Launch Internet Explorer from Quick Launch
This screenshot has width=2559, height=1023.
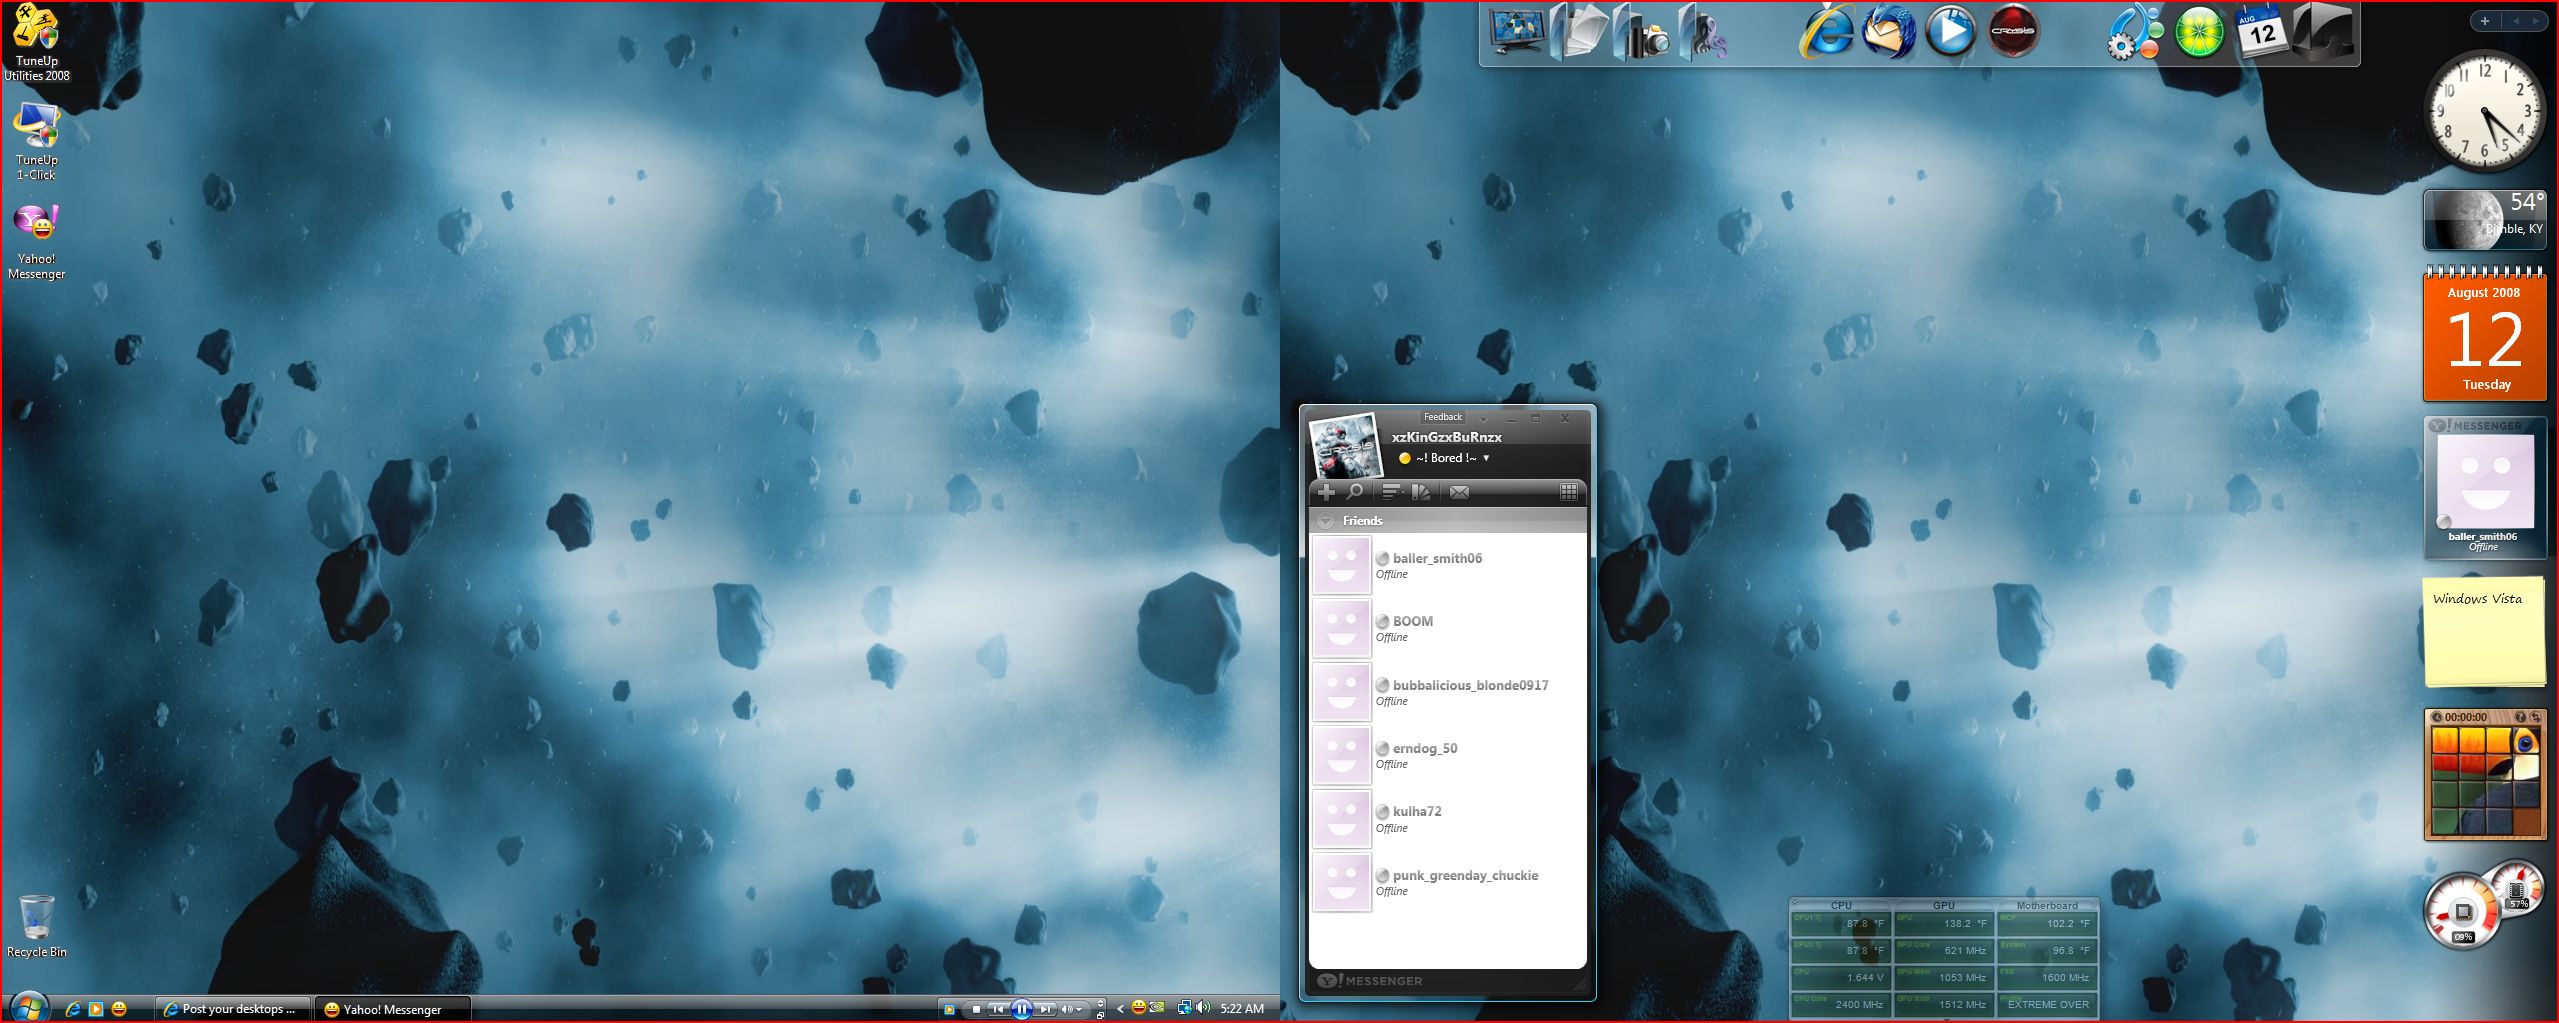(x=73, y=1009)
